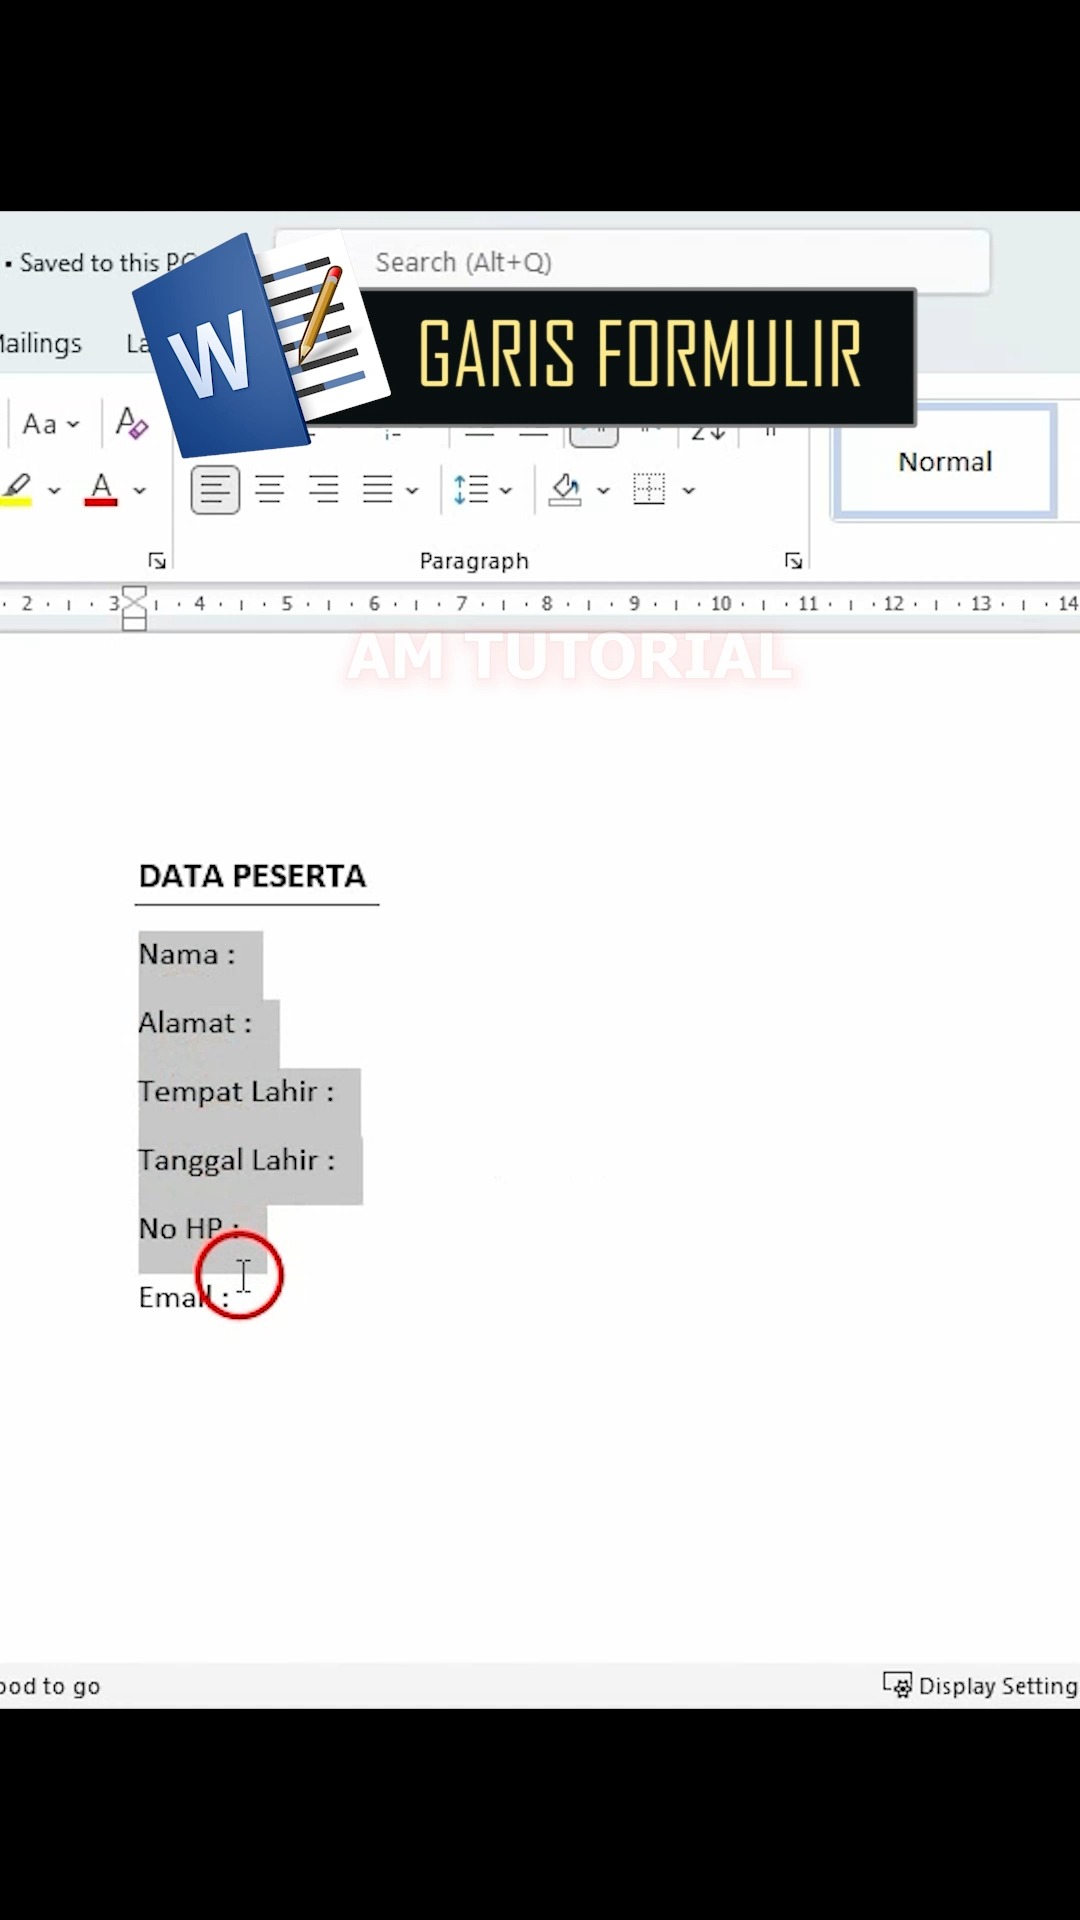
Task: Click the Display Settings button
Action: click(981, 1686)
